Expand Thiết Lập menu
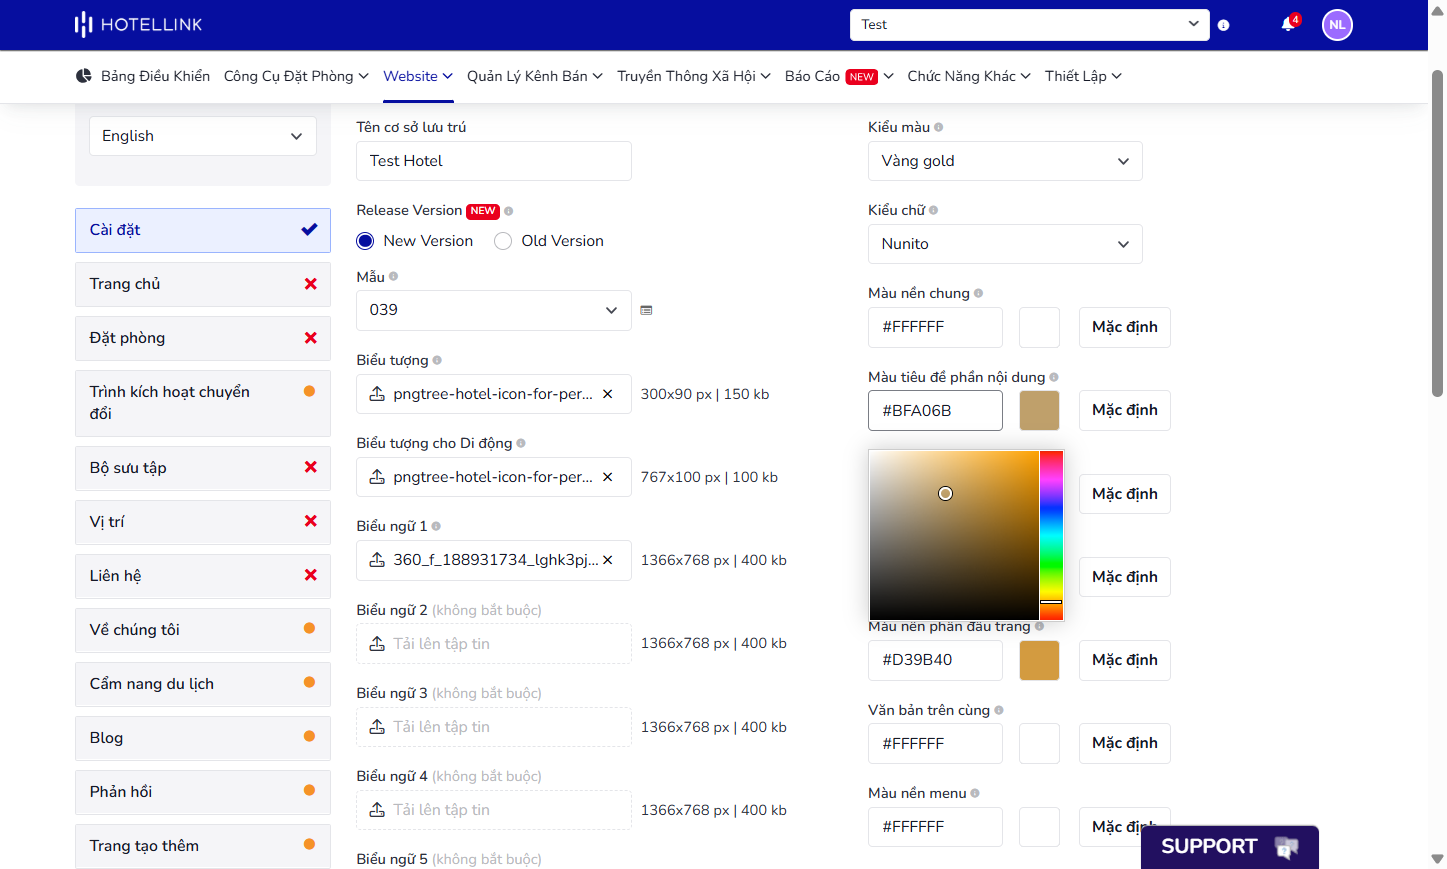 click(x=1083, y=76)
